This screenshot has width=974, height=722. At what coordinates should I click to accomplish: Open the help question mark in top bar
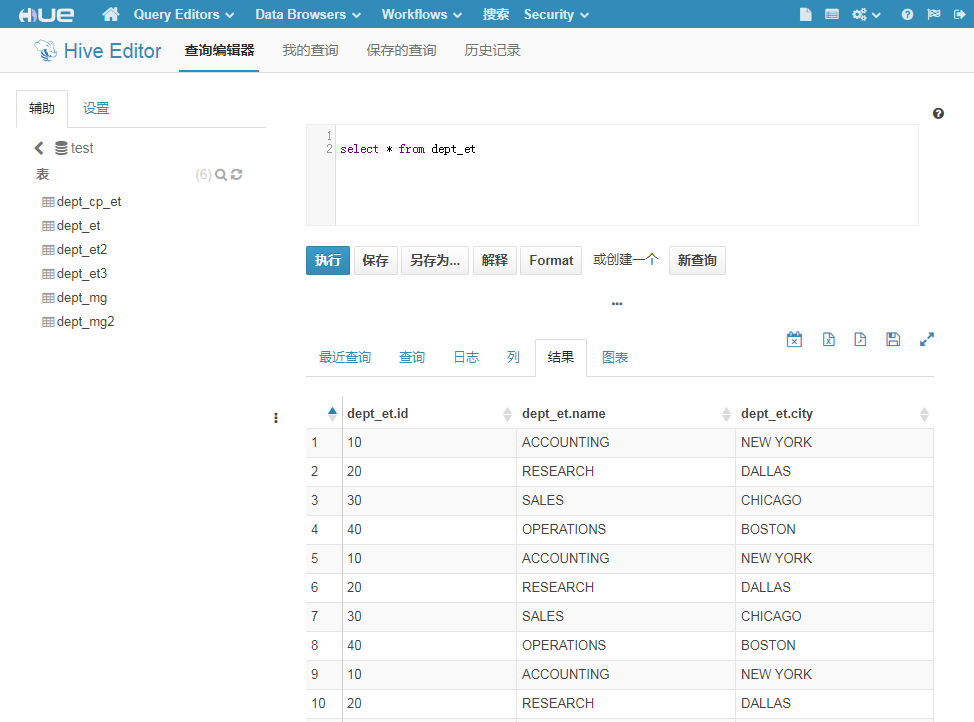tap(907, 14)
